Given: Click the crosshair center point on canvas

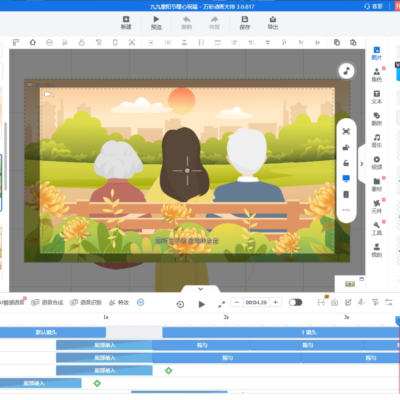Looking at the screenshot, I should click(x=187, y=171).
